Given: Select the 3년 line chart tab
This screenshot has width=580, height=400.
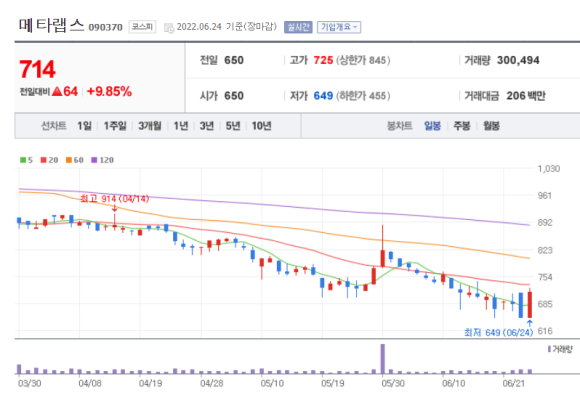Looking at the screenshot, I should (207, 126).
